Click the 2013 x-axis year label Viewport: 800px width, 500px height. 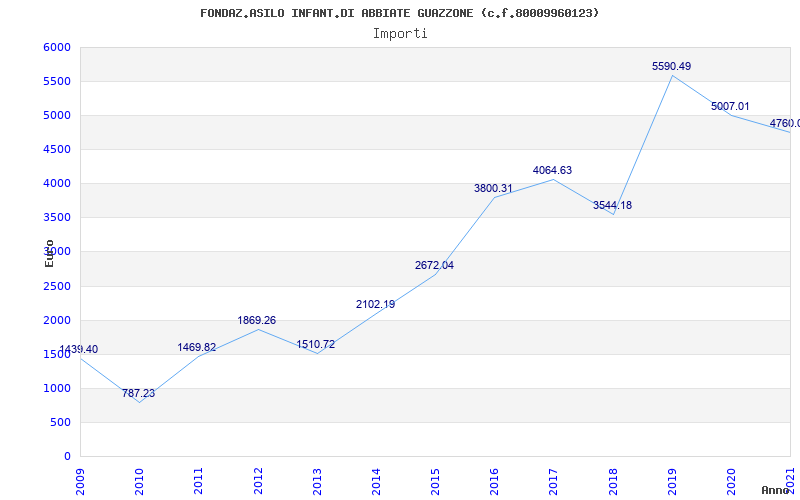[x=317, y=481]
